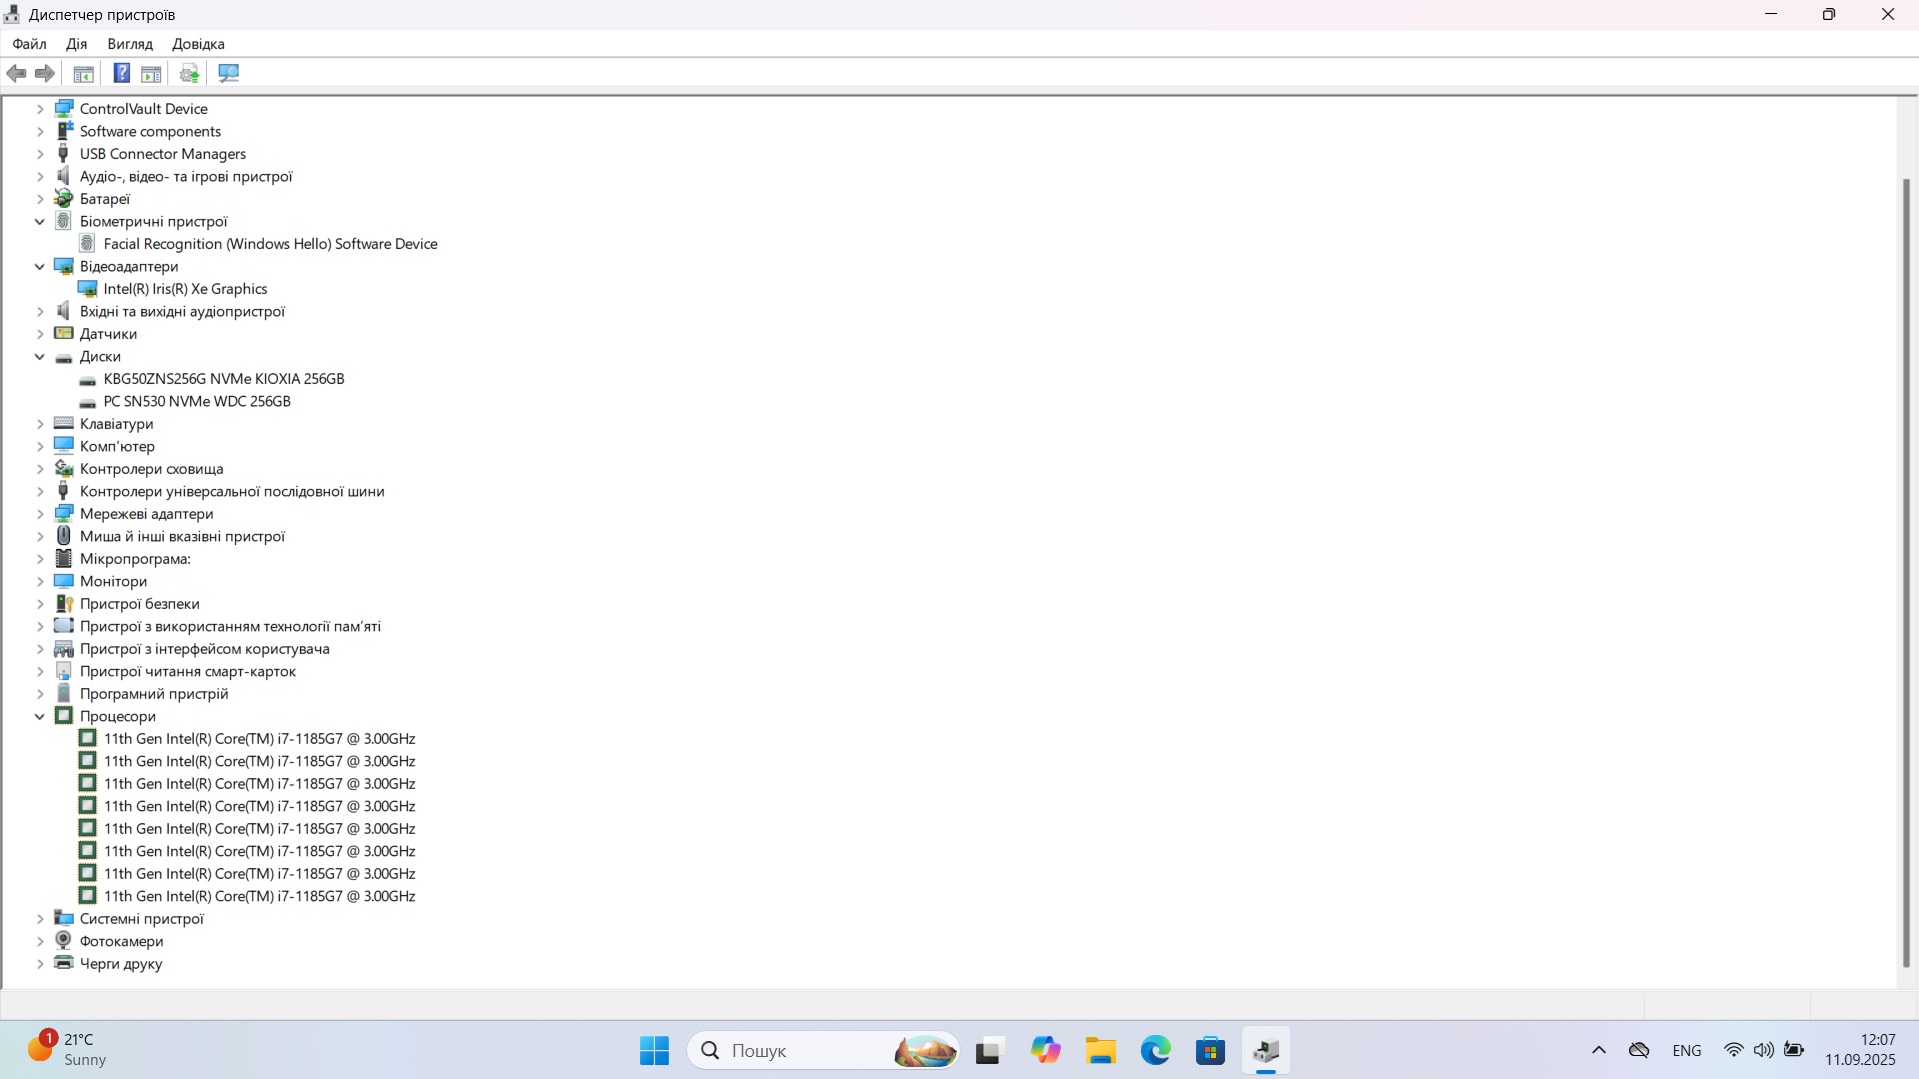Image resolution: width=1919 pixels, height=1079 pixels.
Task: Select the first i7-1185G7 processor entry
Action: [259, 739]
